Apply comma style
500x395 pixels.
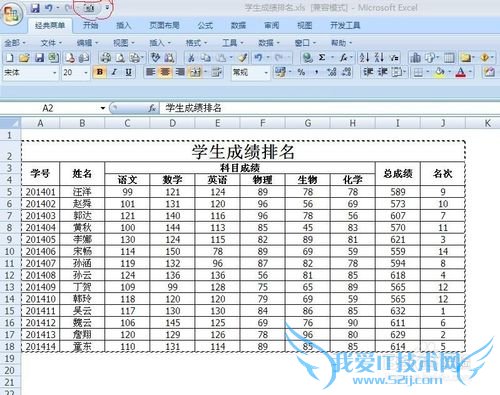coord(316,72)
